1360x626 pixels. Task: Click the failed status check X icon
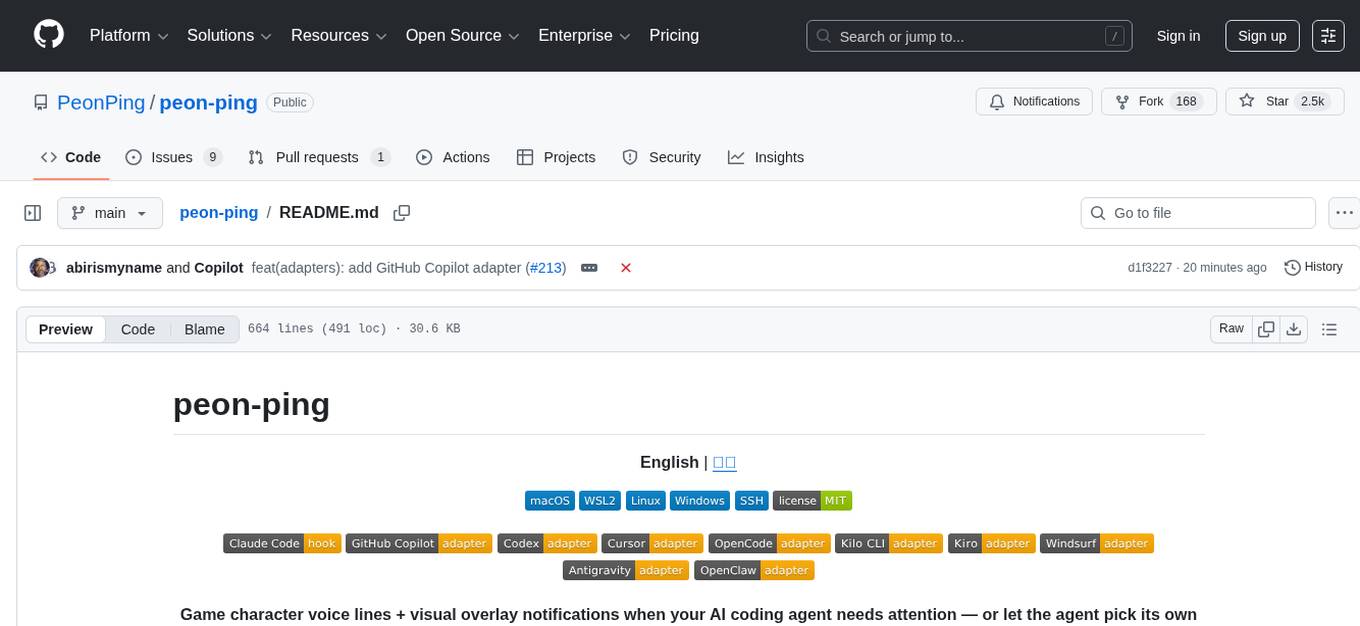click(626, 268)
